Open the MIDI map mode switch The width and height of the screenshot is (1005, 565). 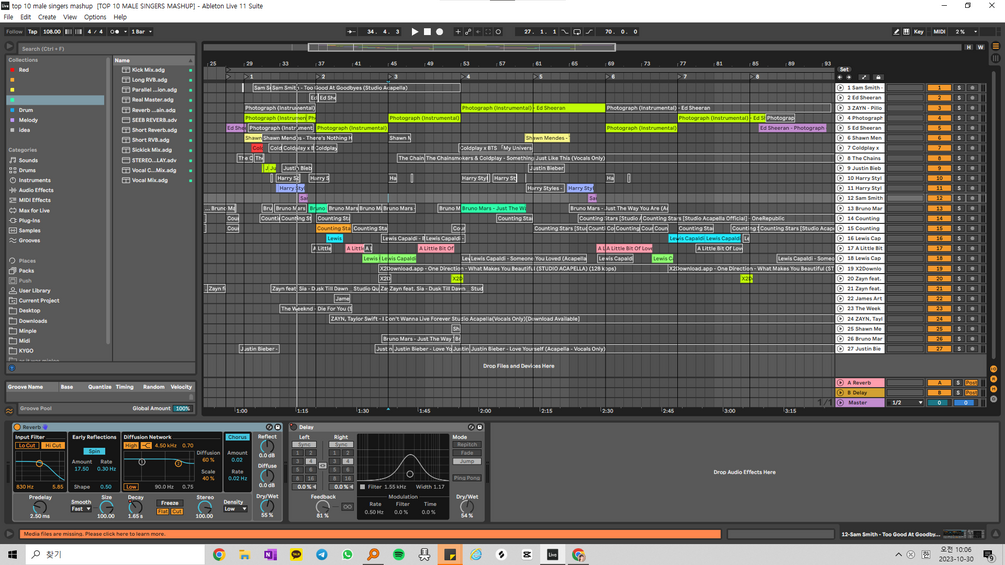click(939, 31)
